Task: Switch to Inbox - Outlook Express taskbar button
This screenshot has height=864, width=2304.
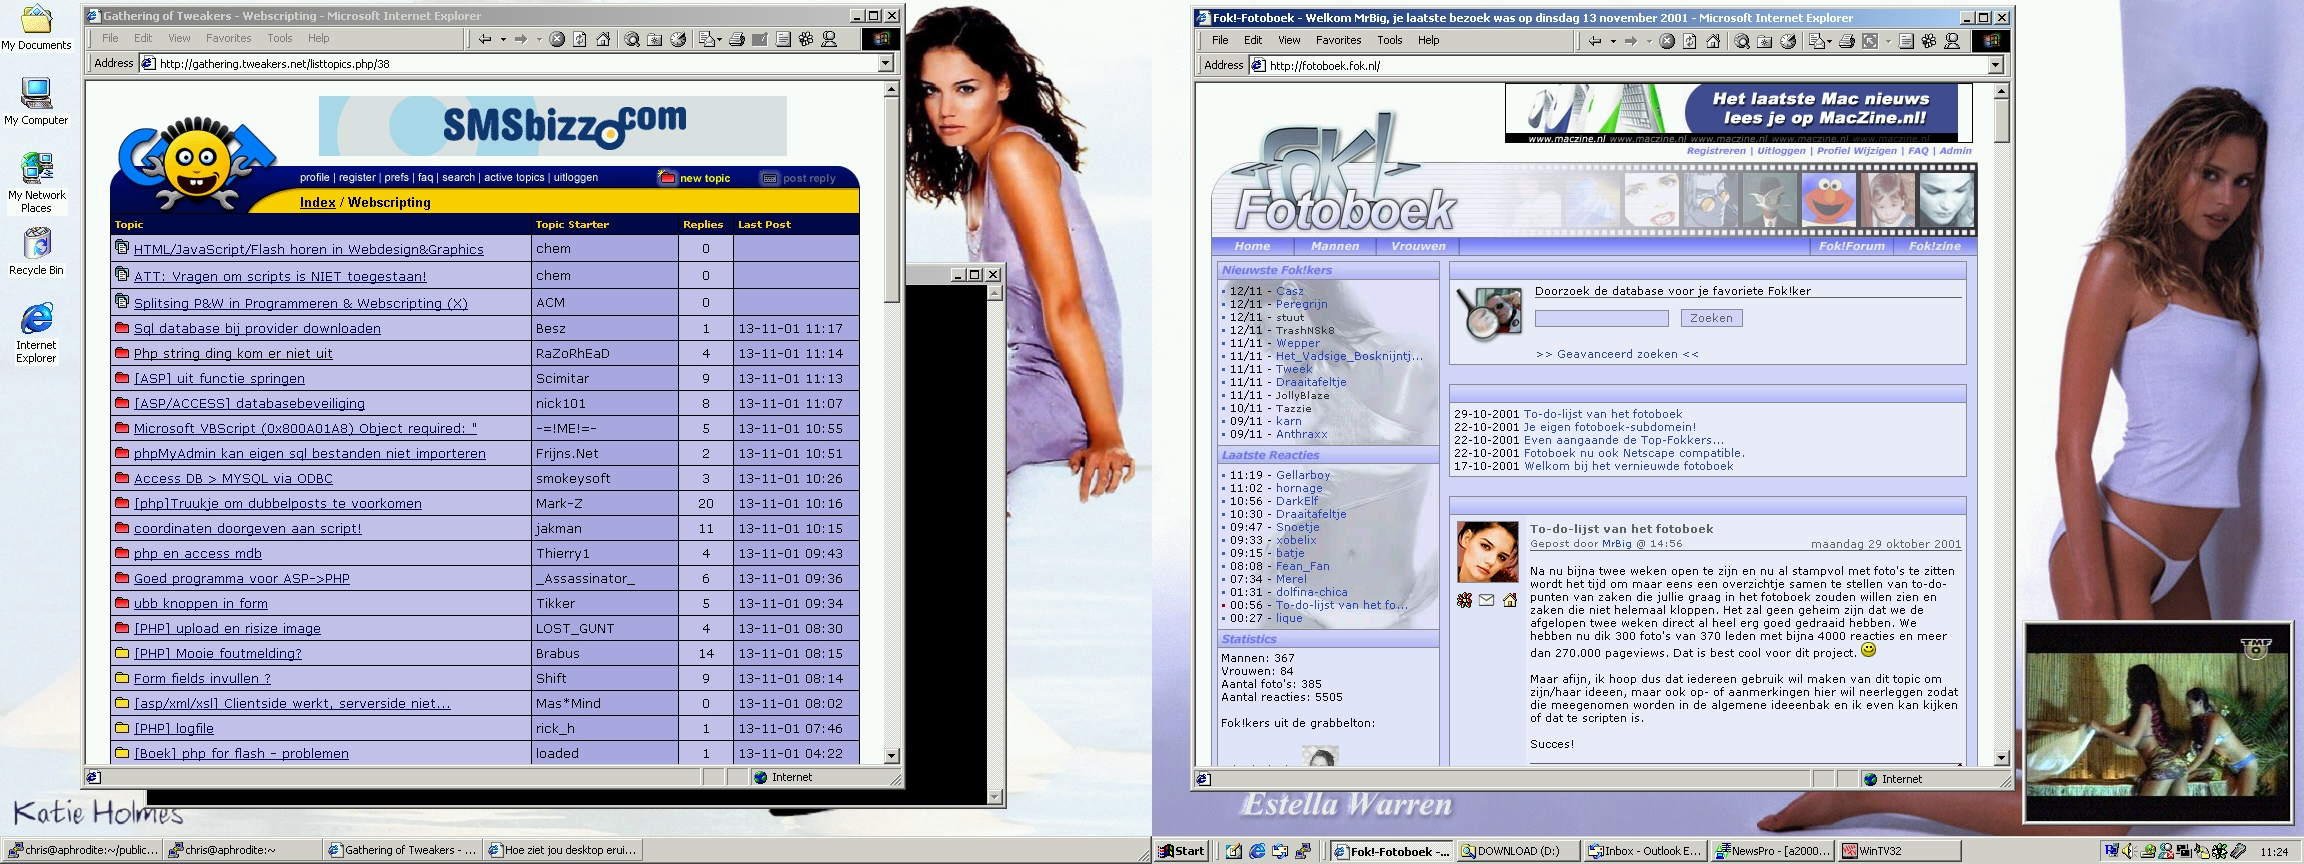Action: click(x=1645, y=851)
